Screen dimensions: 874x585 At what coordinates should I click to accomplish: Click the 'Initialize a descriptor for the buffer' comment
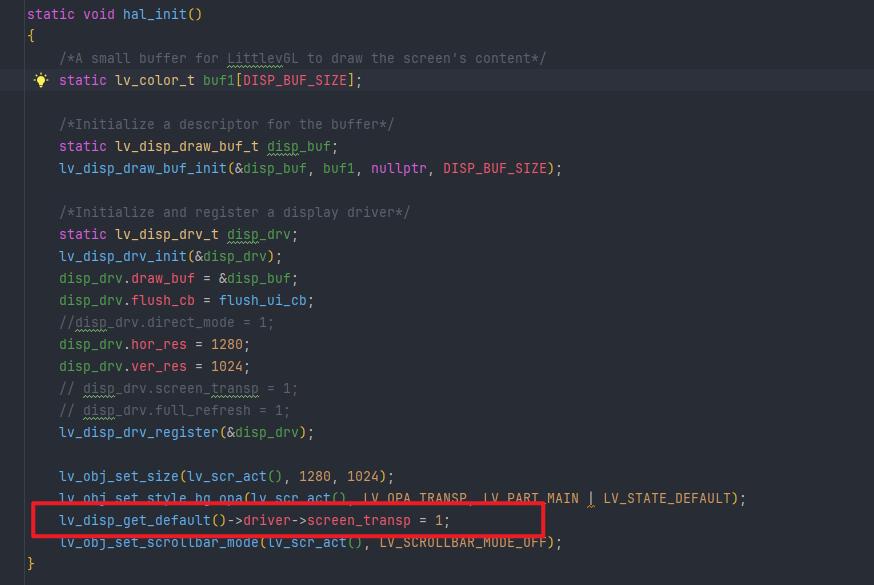(227, 124)
